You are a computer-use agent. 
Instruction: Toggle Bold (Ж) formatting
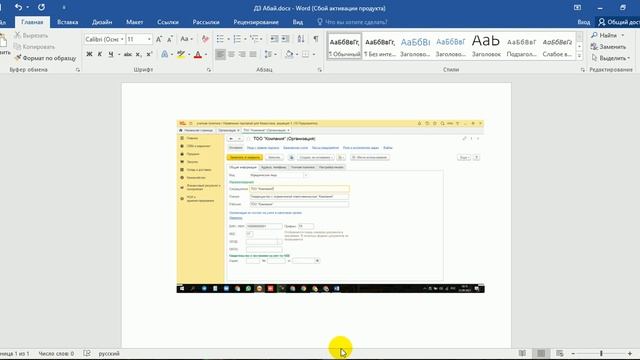89,54
